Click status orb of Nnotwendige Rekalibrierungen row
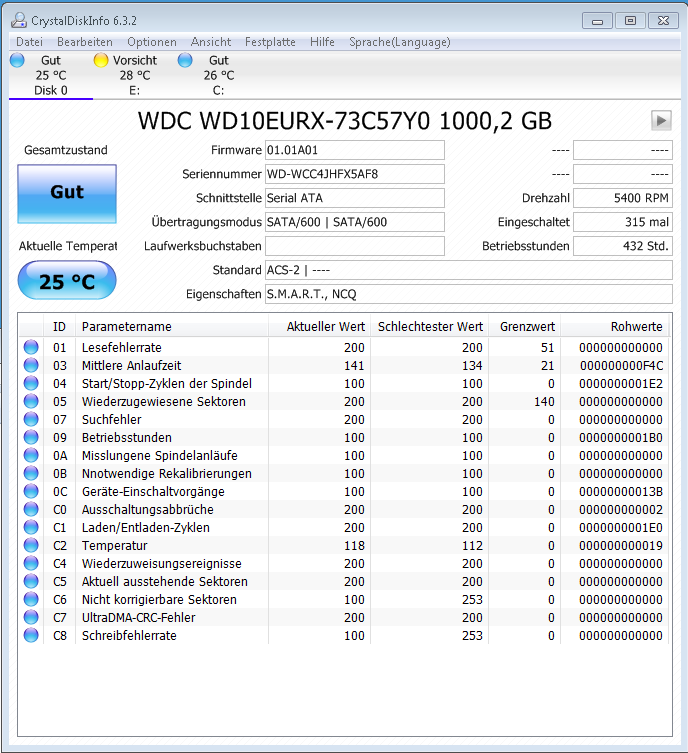 coord(31,474)
